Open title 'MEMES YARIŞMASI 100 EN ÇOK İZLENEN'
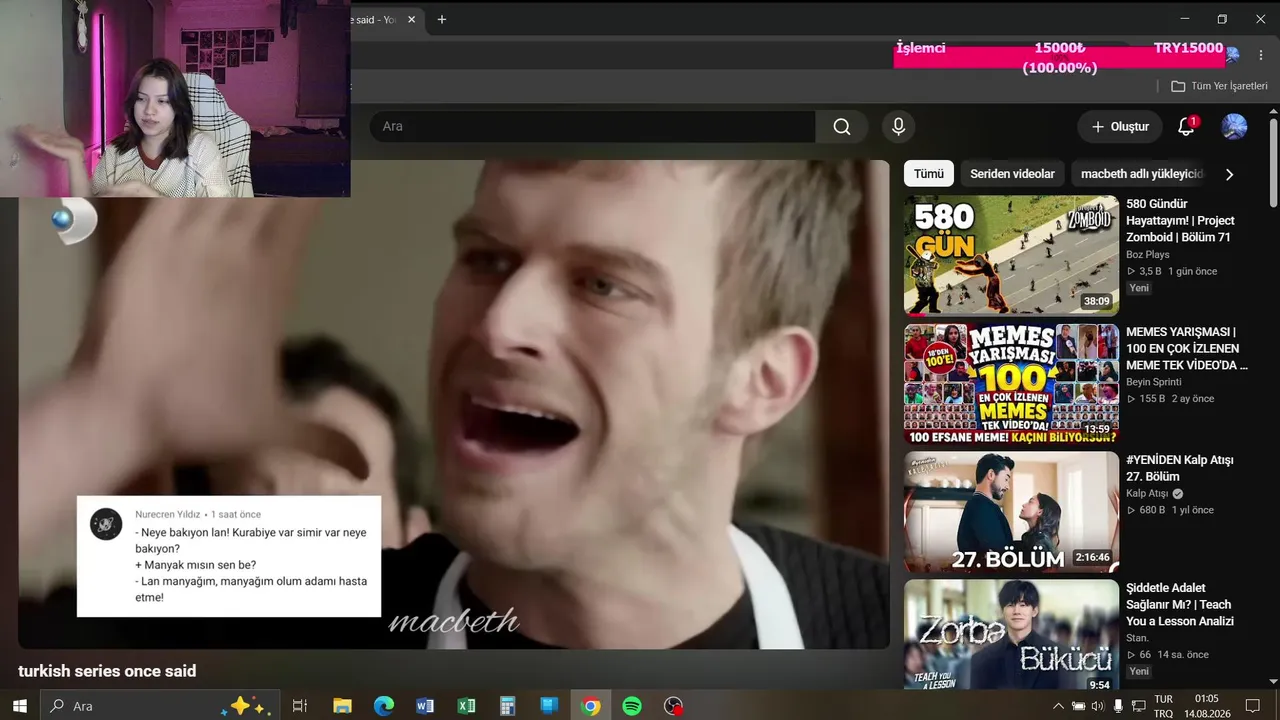The image size is (1280, 720). pos(1187,349)
